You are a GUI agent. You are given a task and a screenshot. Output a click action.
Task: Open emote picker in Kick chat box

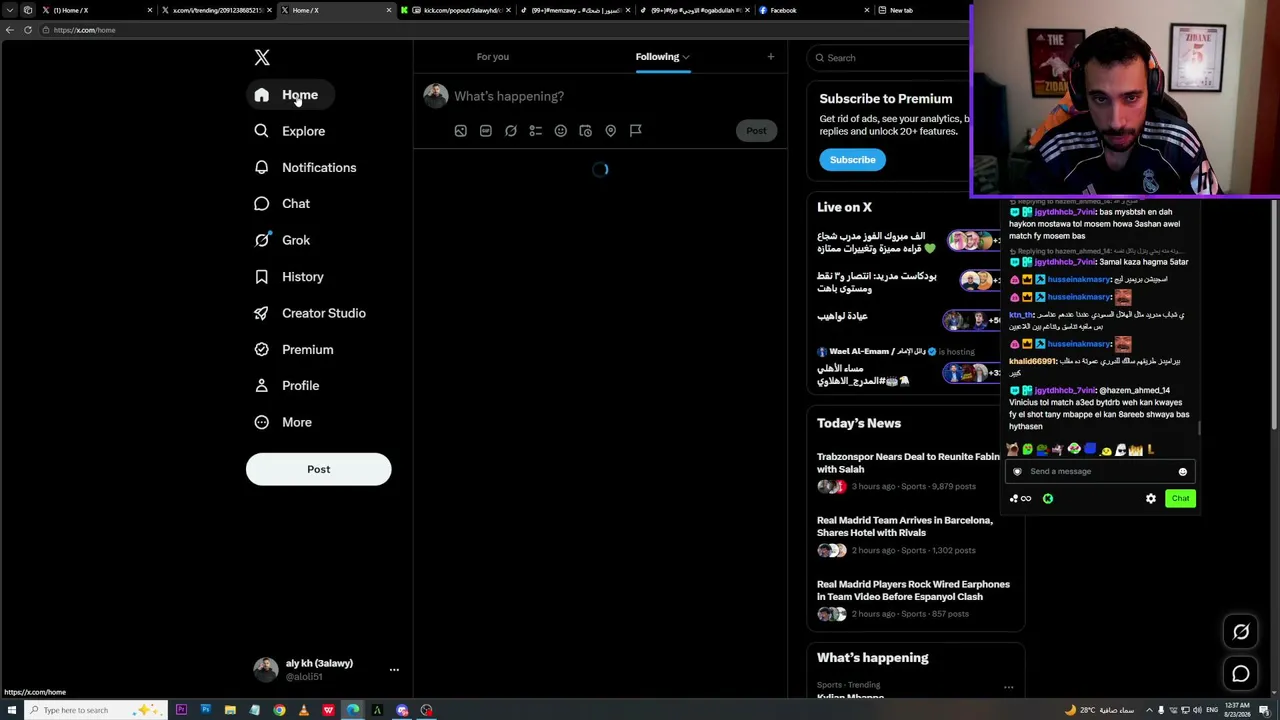tap(1182, 472)
